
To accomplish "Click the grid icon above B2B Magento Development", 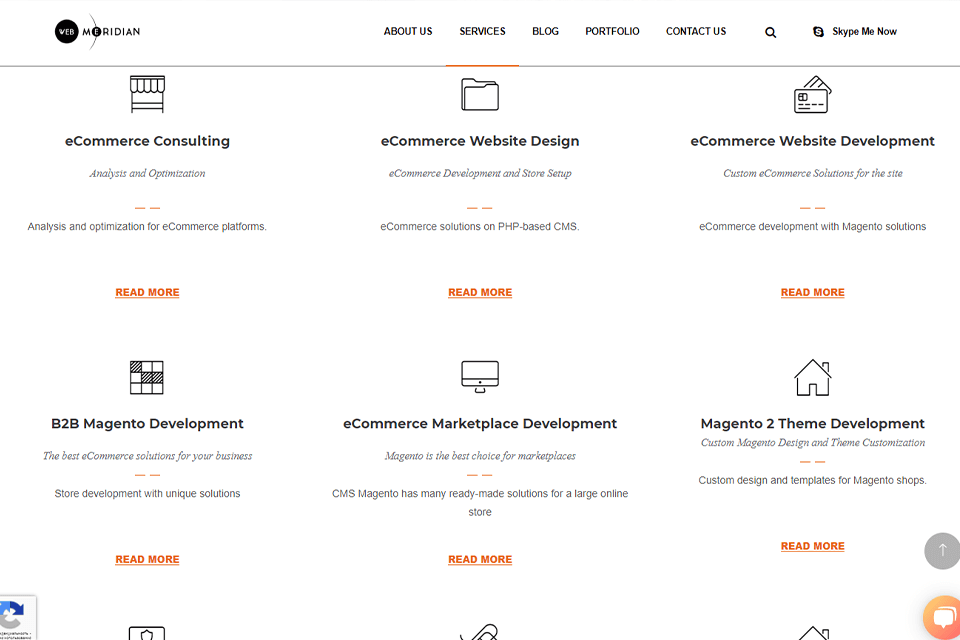I will tap(147, 377).
